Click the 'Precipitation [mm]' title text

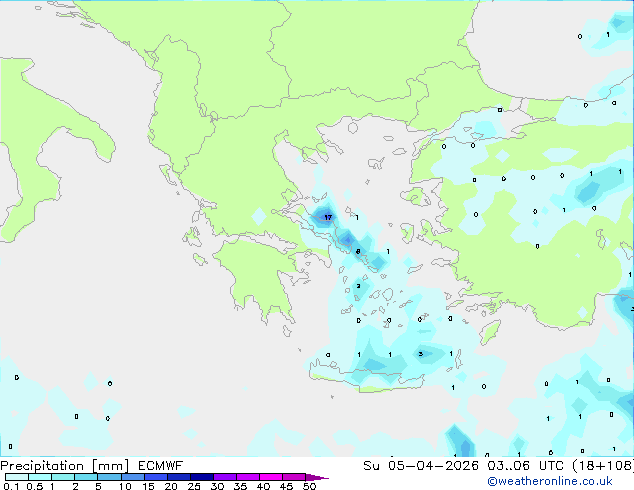pyautogui.click(x=65, y=466)
